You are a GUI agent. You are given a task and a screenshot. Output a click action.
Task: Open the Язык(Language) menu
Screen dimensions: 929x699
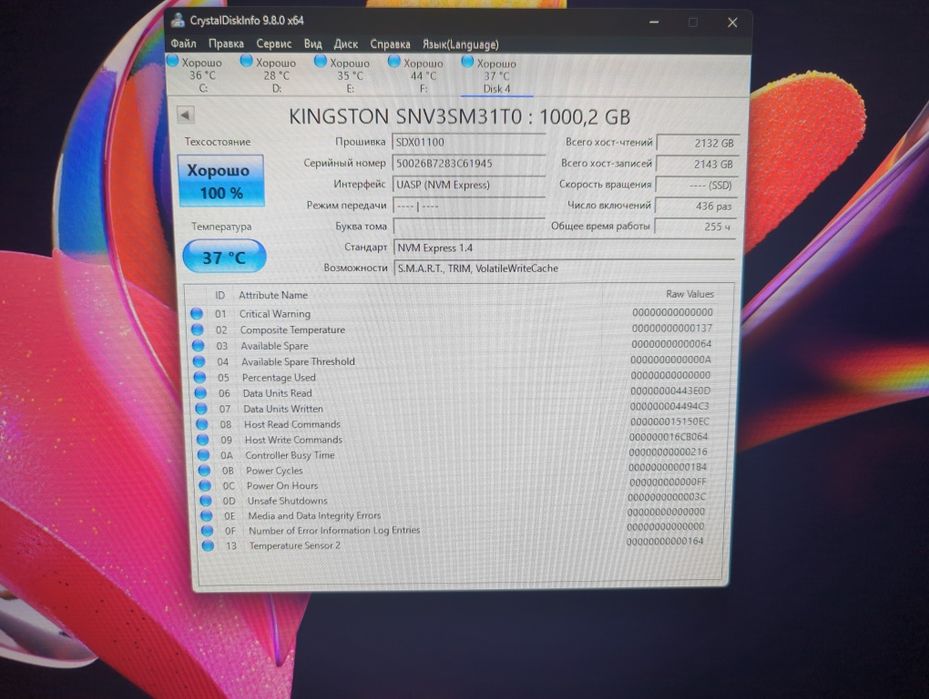tap(460, 44)
